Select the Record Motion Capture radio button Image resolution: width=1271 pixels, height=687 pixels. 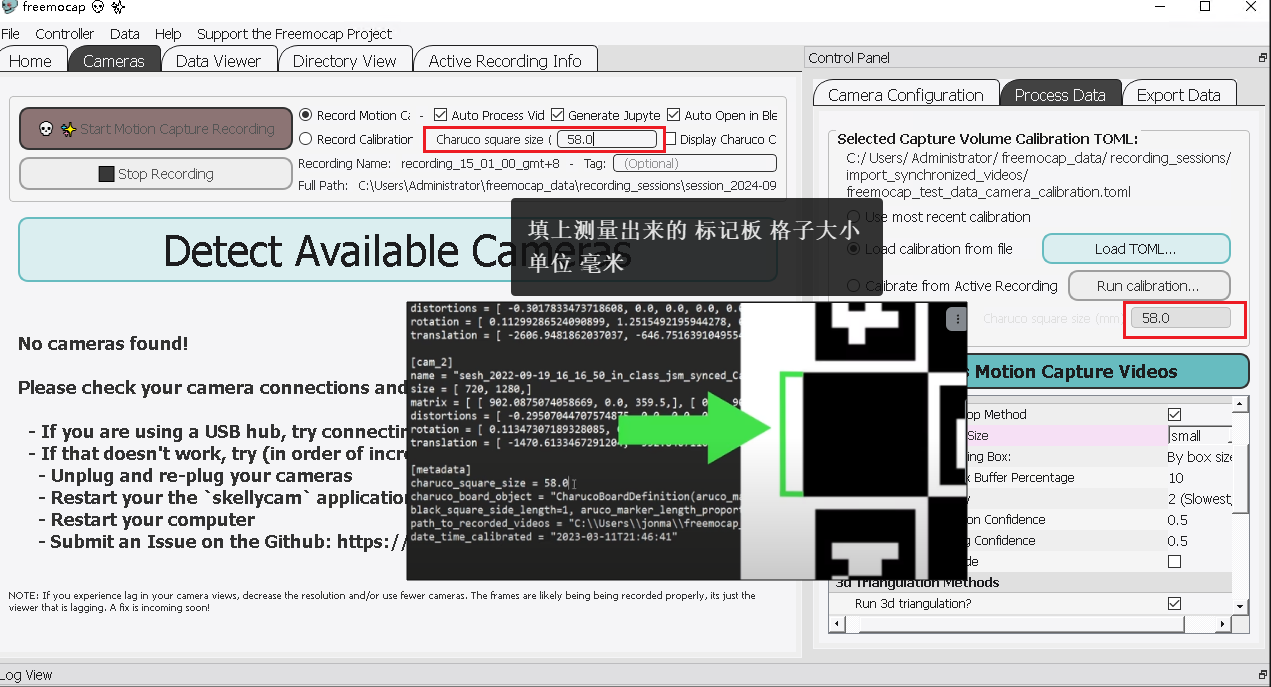306,115
